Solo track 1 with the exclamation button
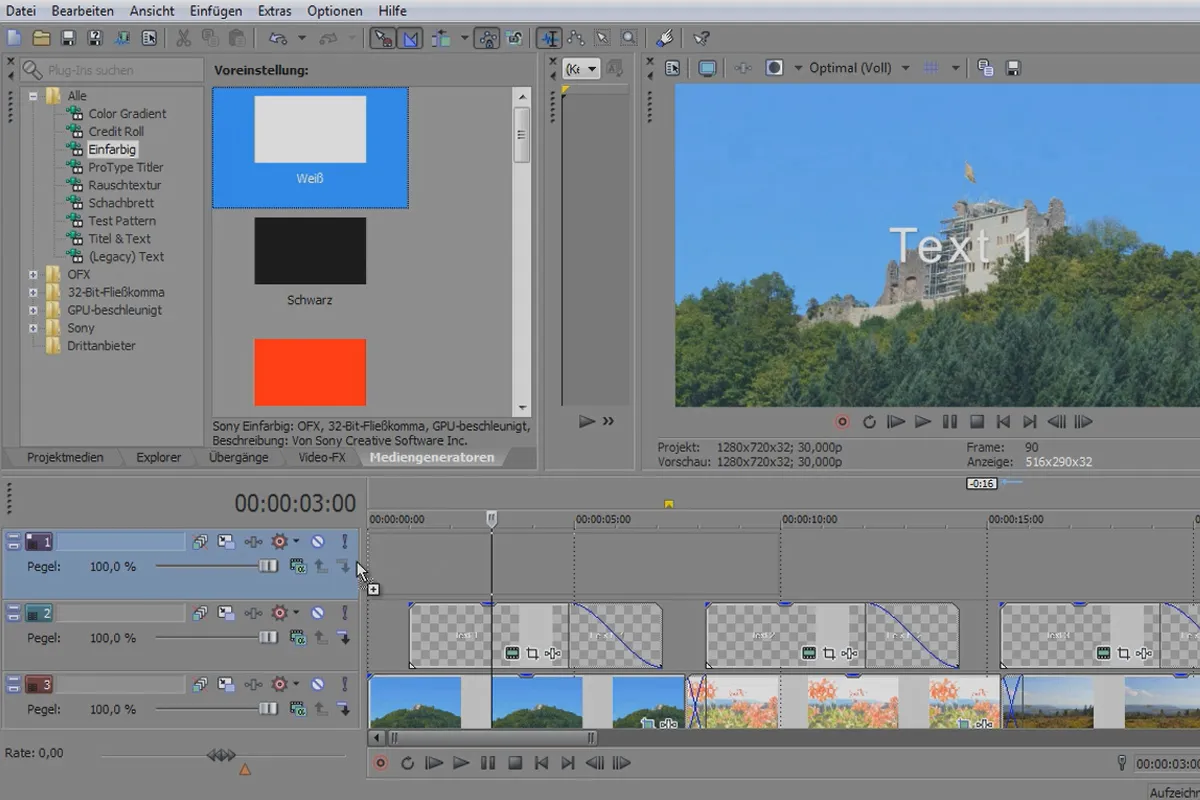1200x800 pixels. (345, 541)
